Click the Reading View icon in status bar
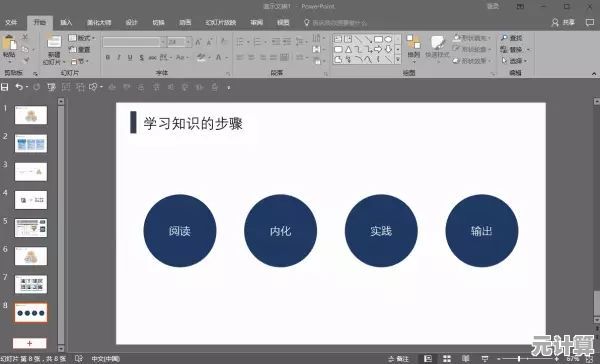600x364 pixels. click(466, 359)
